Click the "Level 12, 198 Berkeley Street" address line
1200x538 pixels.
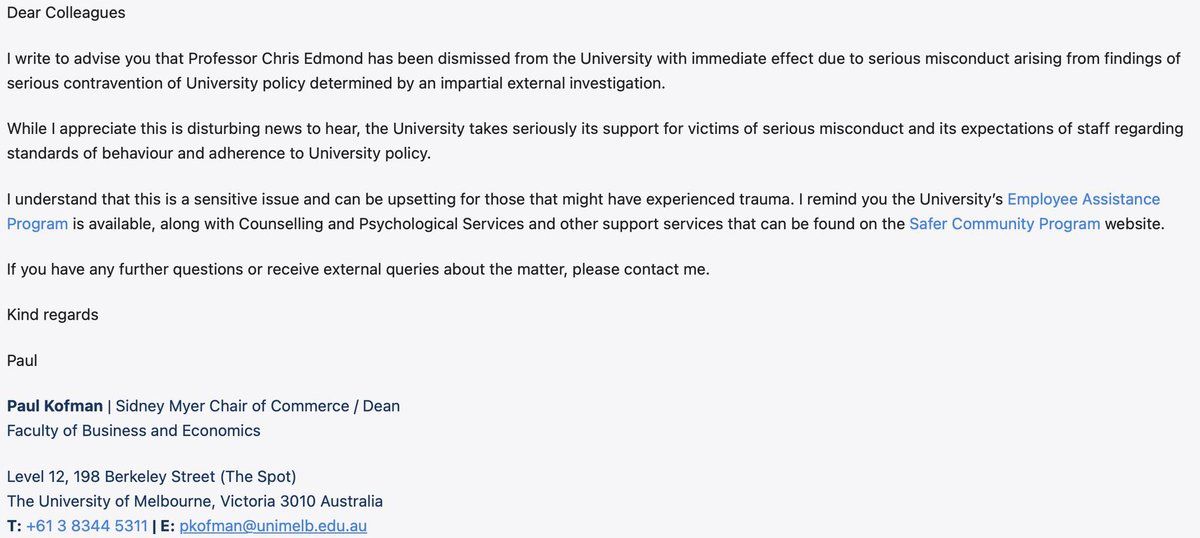point(152,476)
